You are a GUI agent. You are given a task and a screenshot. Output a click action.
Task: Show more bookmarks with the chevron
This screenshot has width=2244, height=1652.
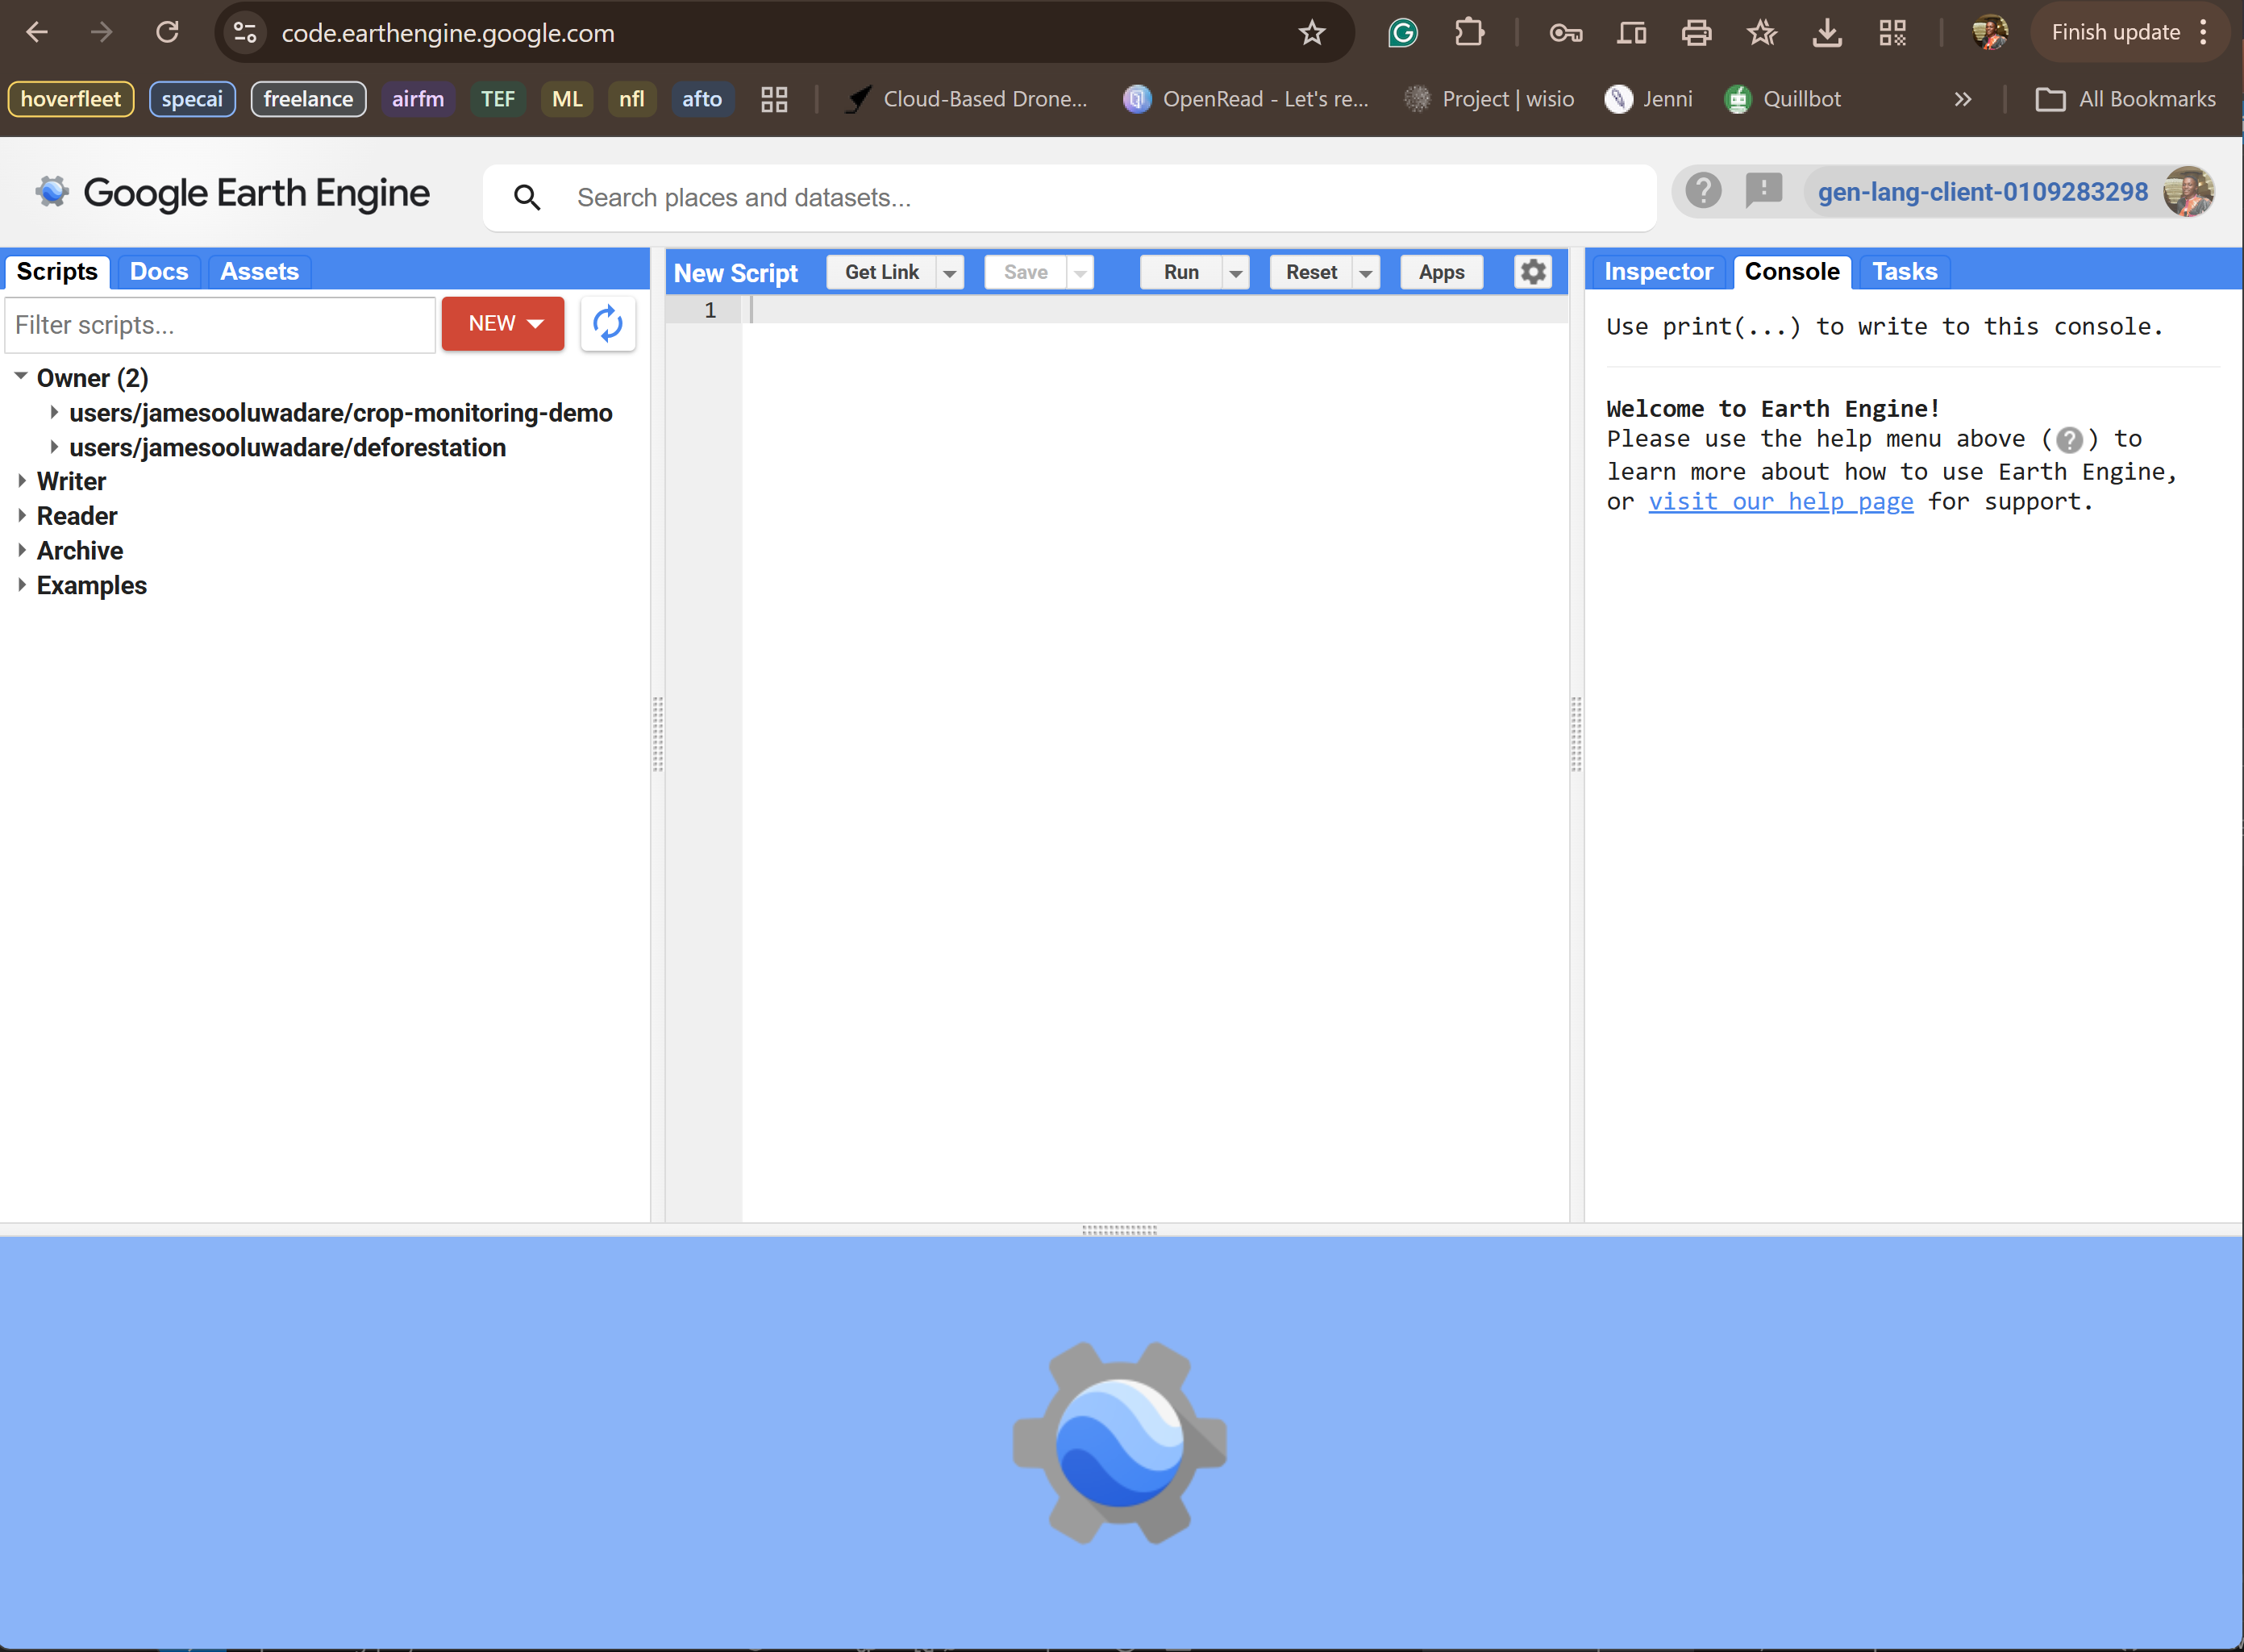pyautogui.click(x=1963, y=99)
